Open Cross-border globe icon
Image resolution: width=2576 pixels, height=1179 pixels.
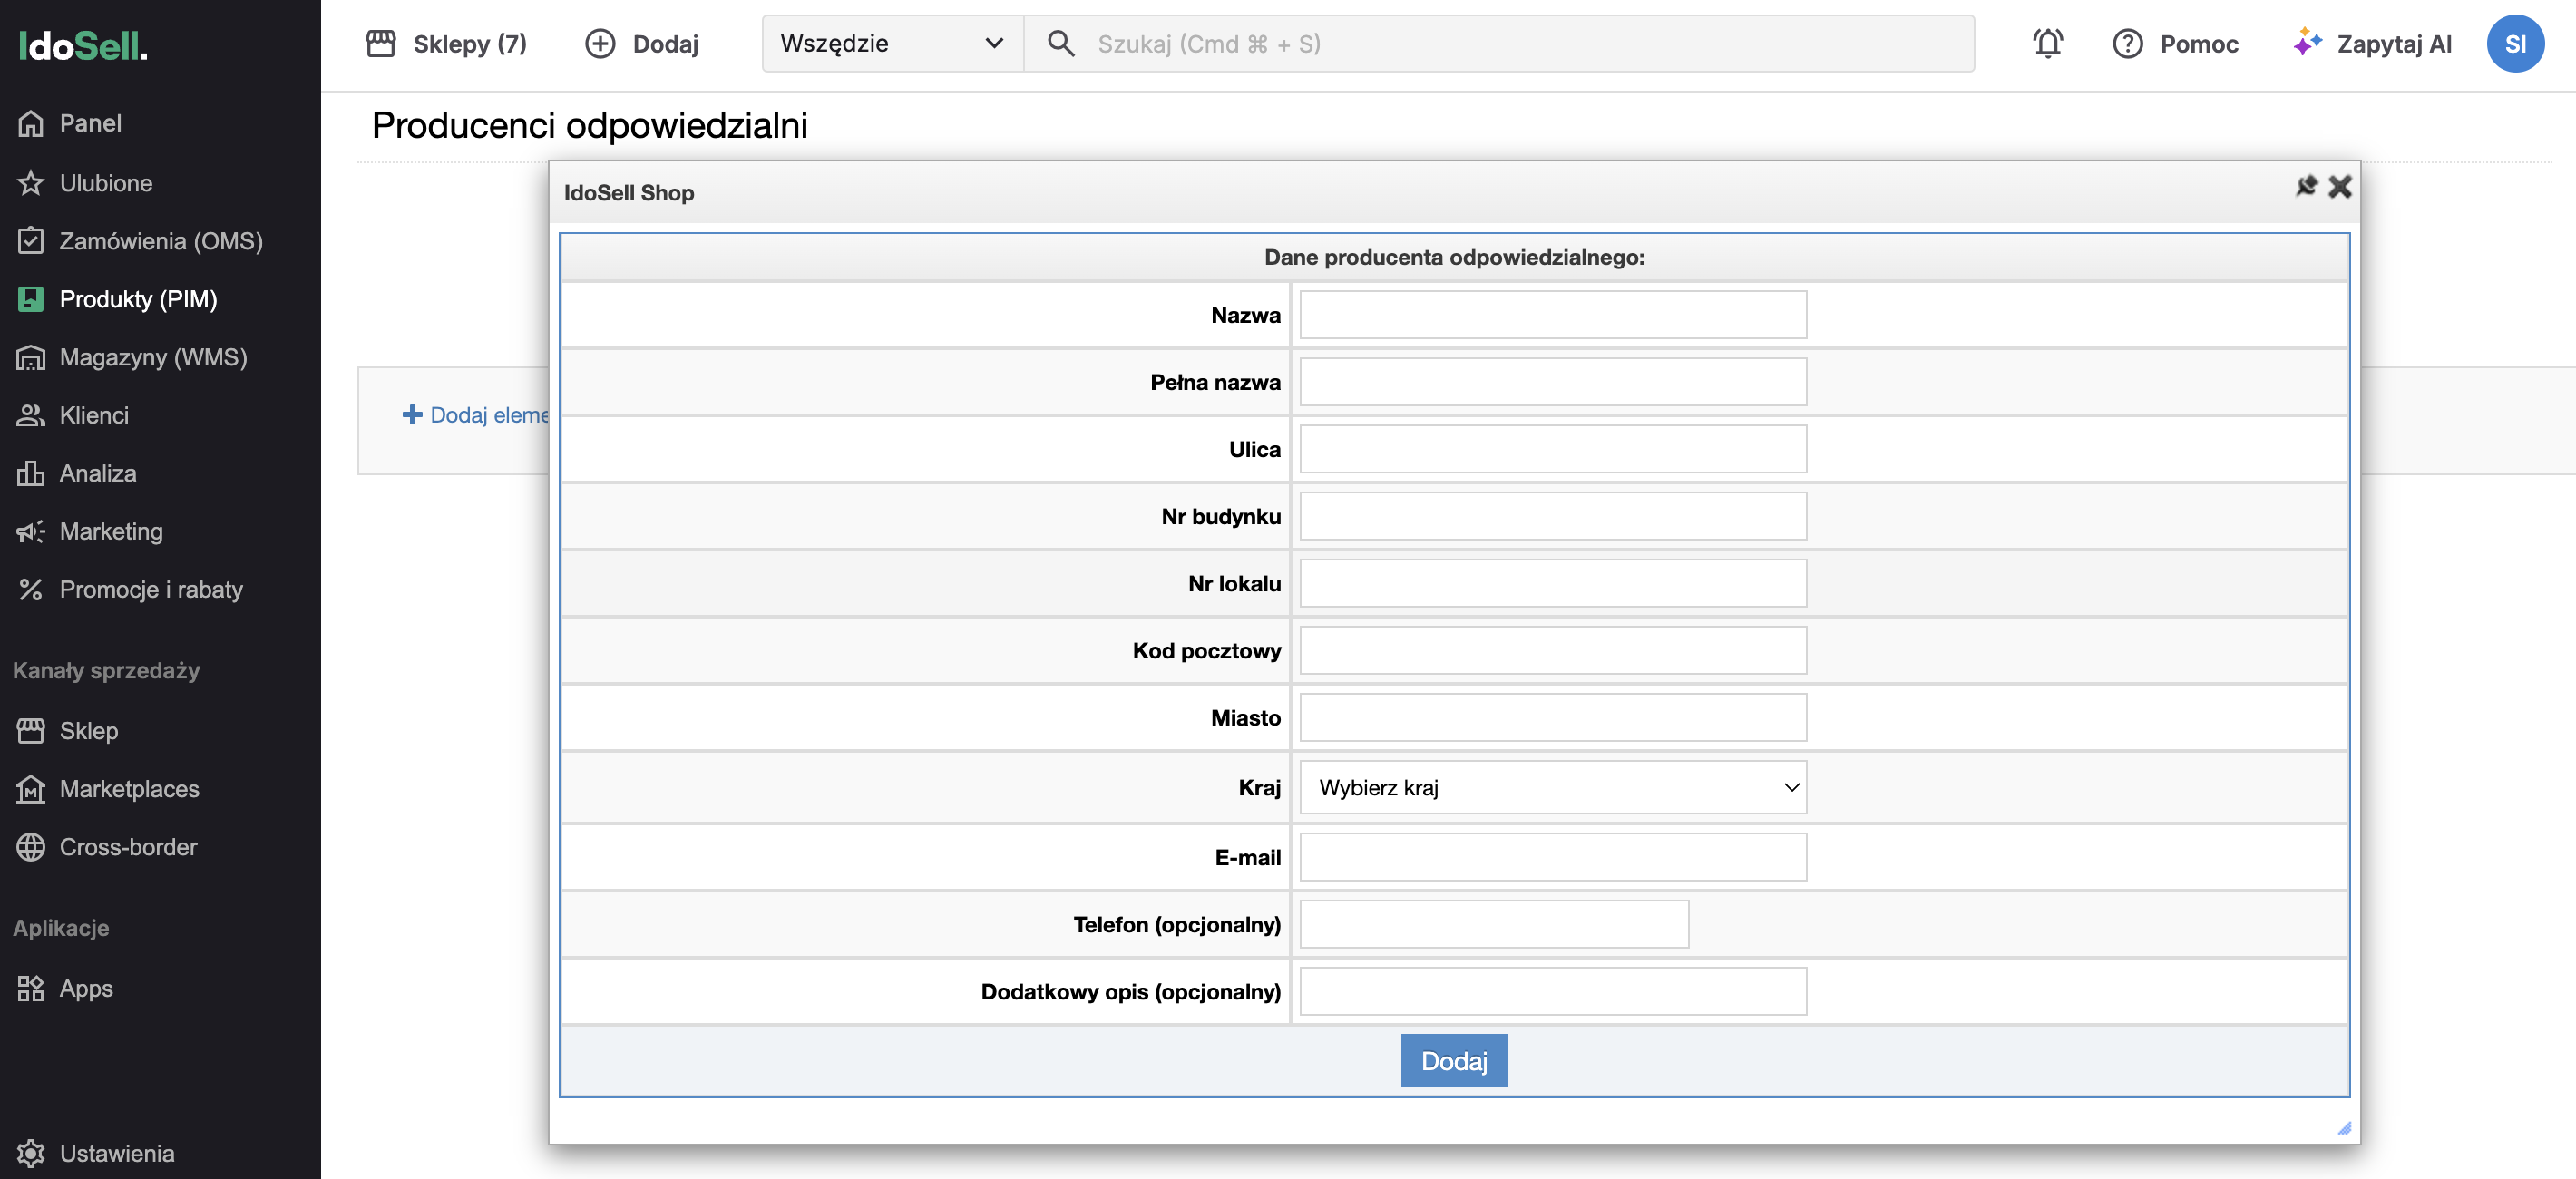[31, 847]
